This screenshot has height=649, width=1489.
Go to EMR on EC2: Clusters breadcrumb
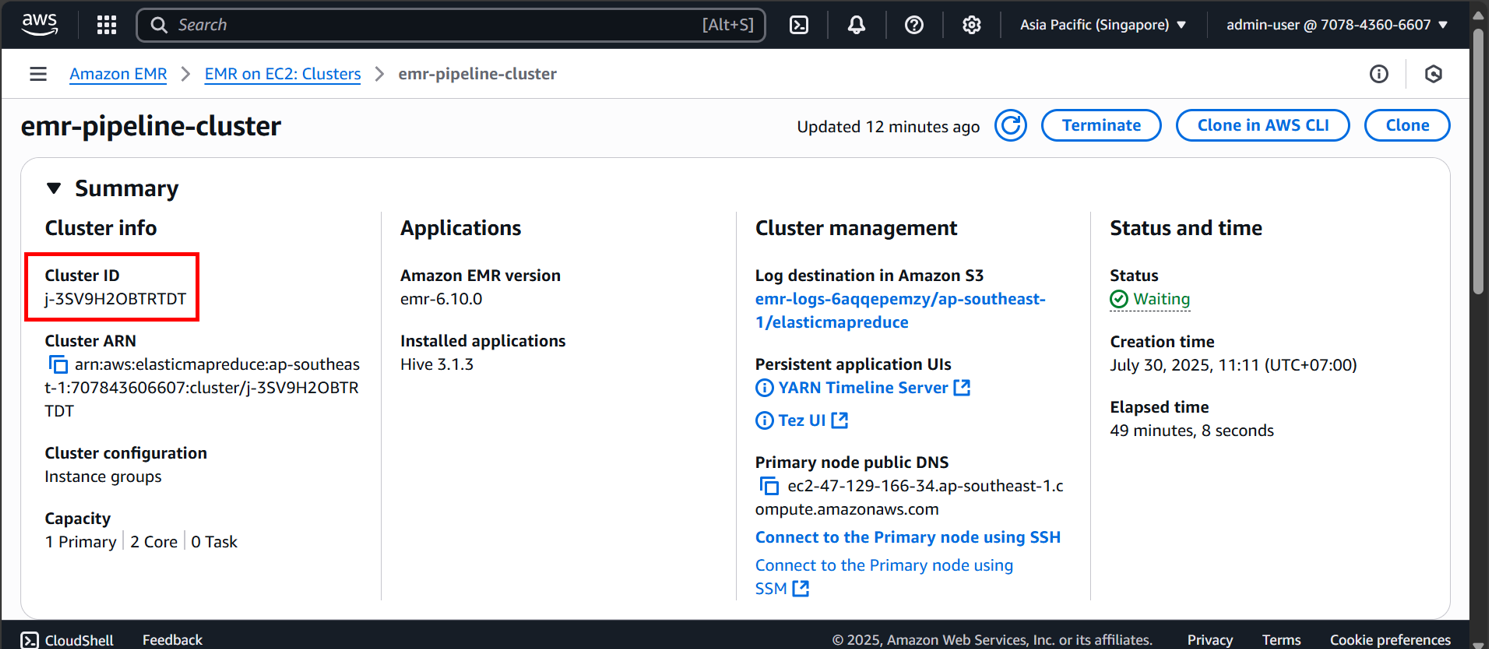tap(282, 74)
